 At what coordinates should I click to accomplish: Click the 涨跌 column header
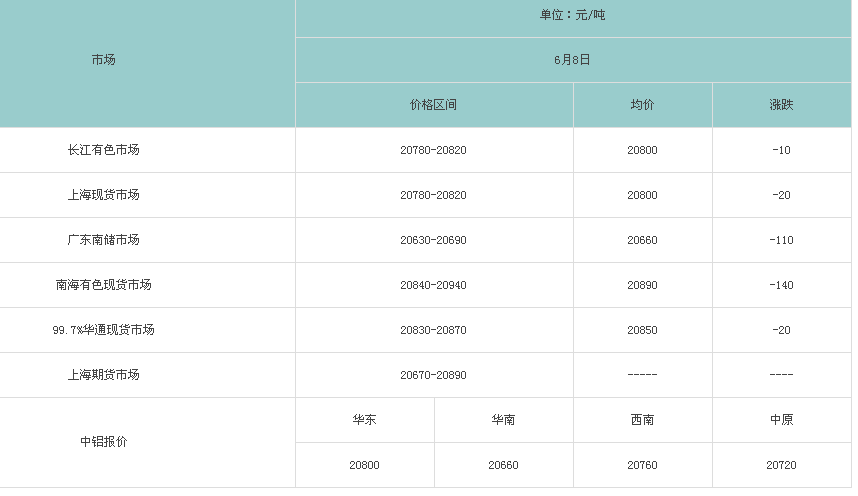pos(781,105)
